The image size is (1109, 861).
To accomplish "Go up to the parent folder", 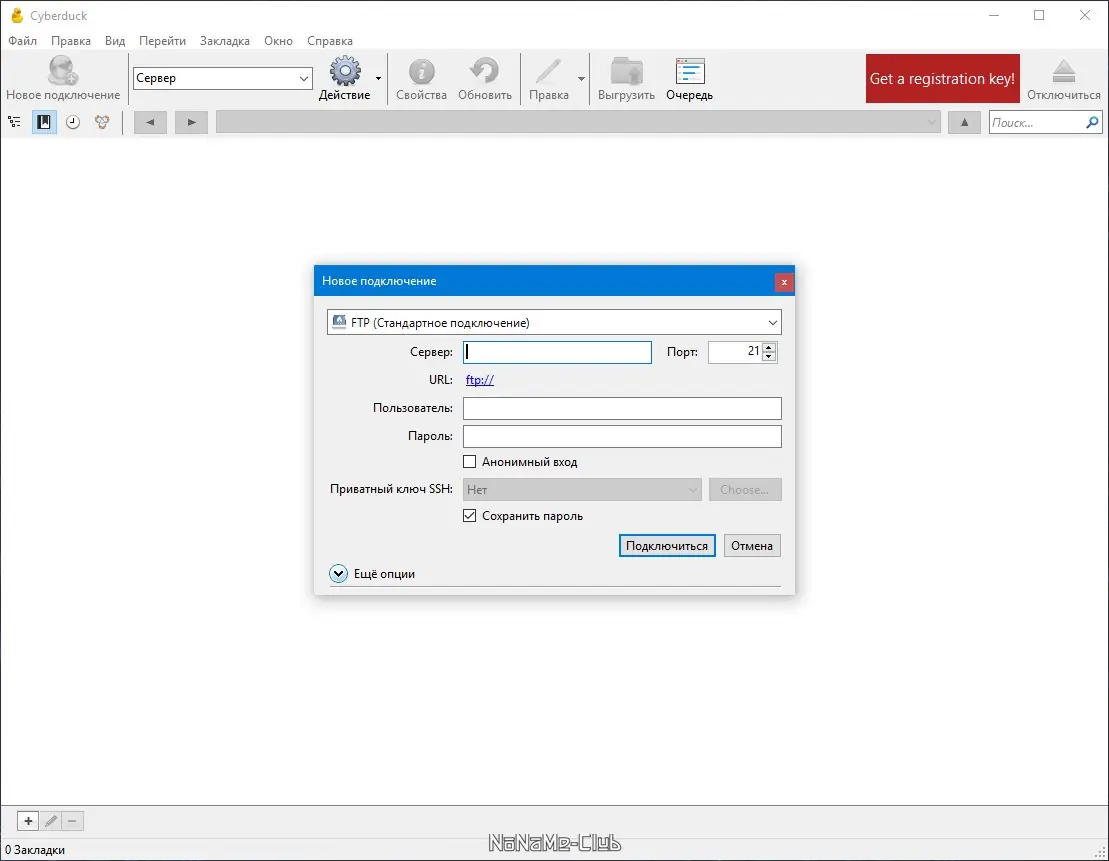I will 964,122.
